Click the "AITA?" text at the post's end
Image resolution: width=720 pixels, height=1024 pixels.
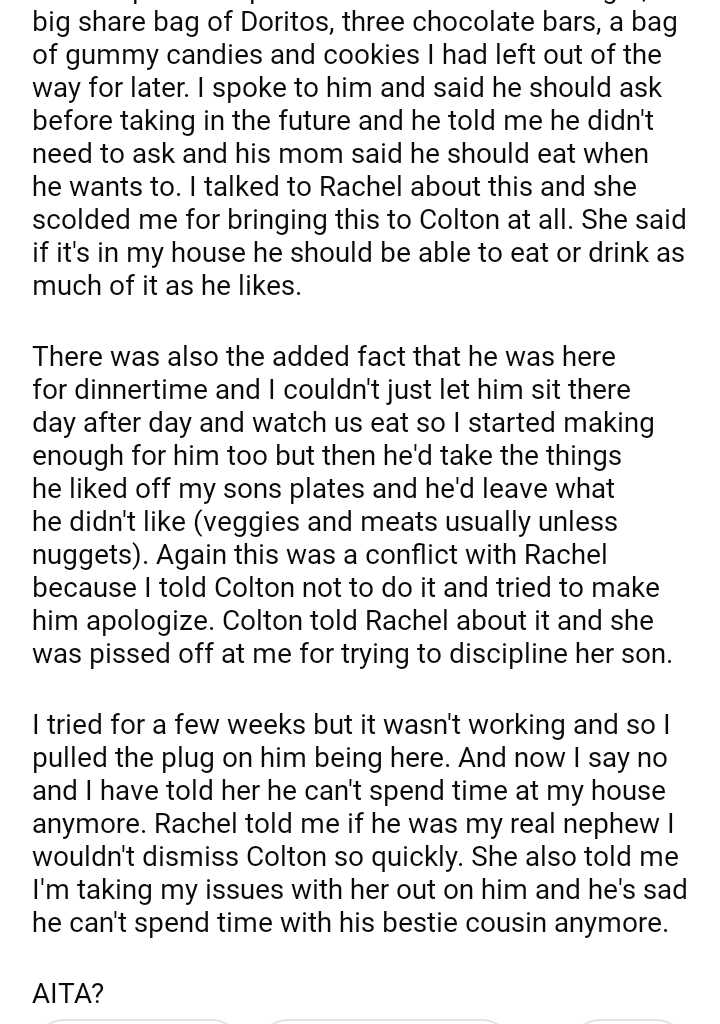tap(68, 993)
